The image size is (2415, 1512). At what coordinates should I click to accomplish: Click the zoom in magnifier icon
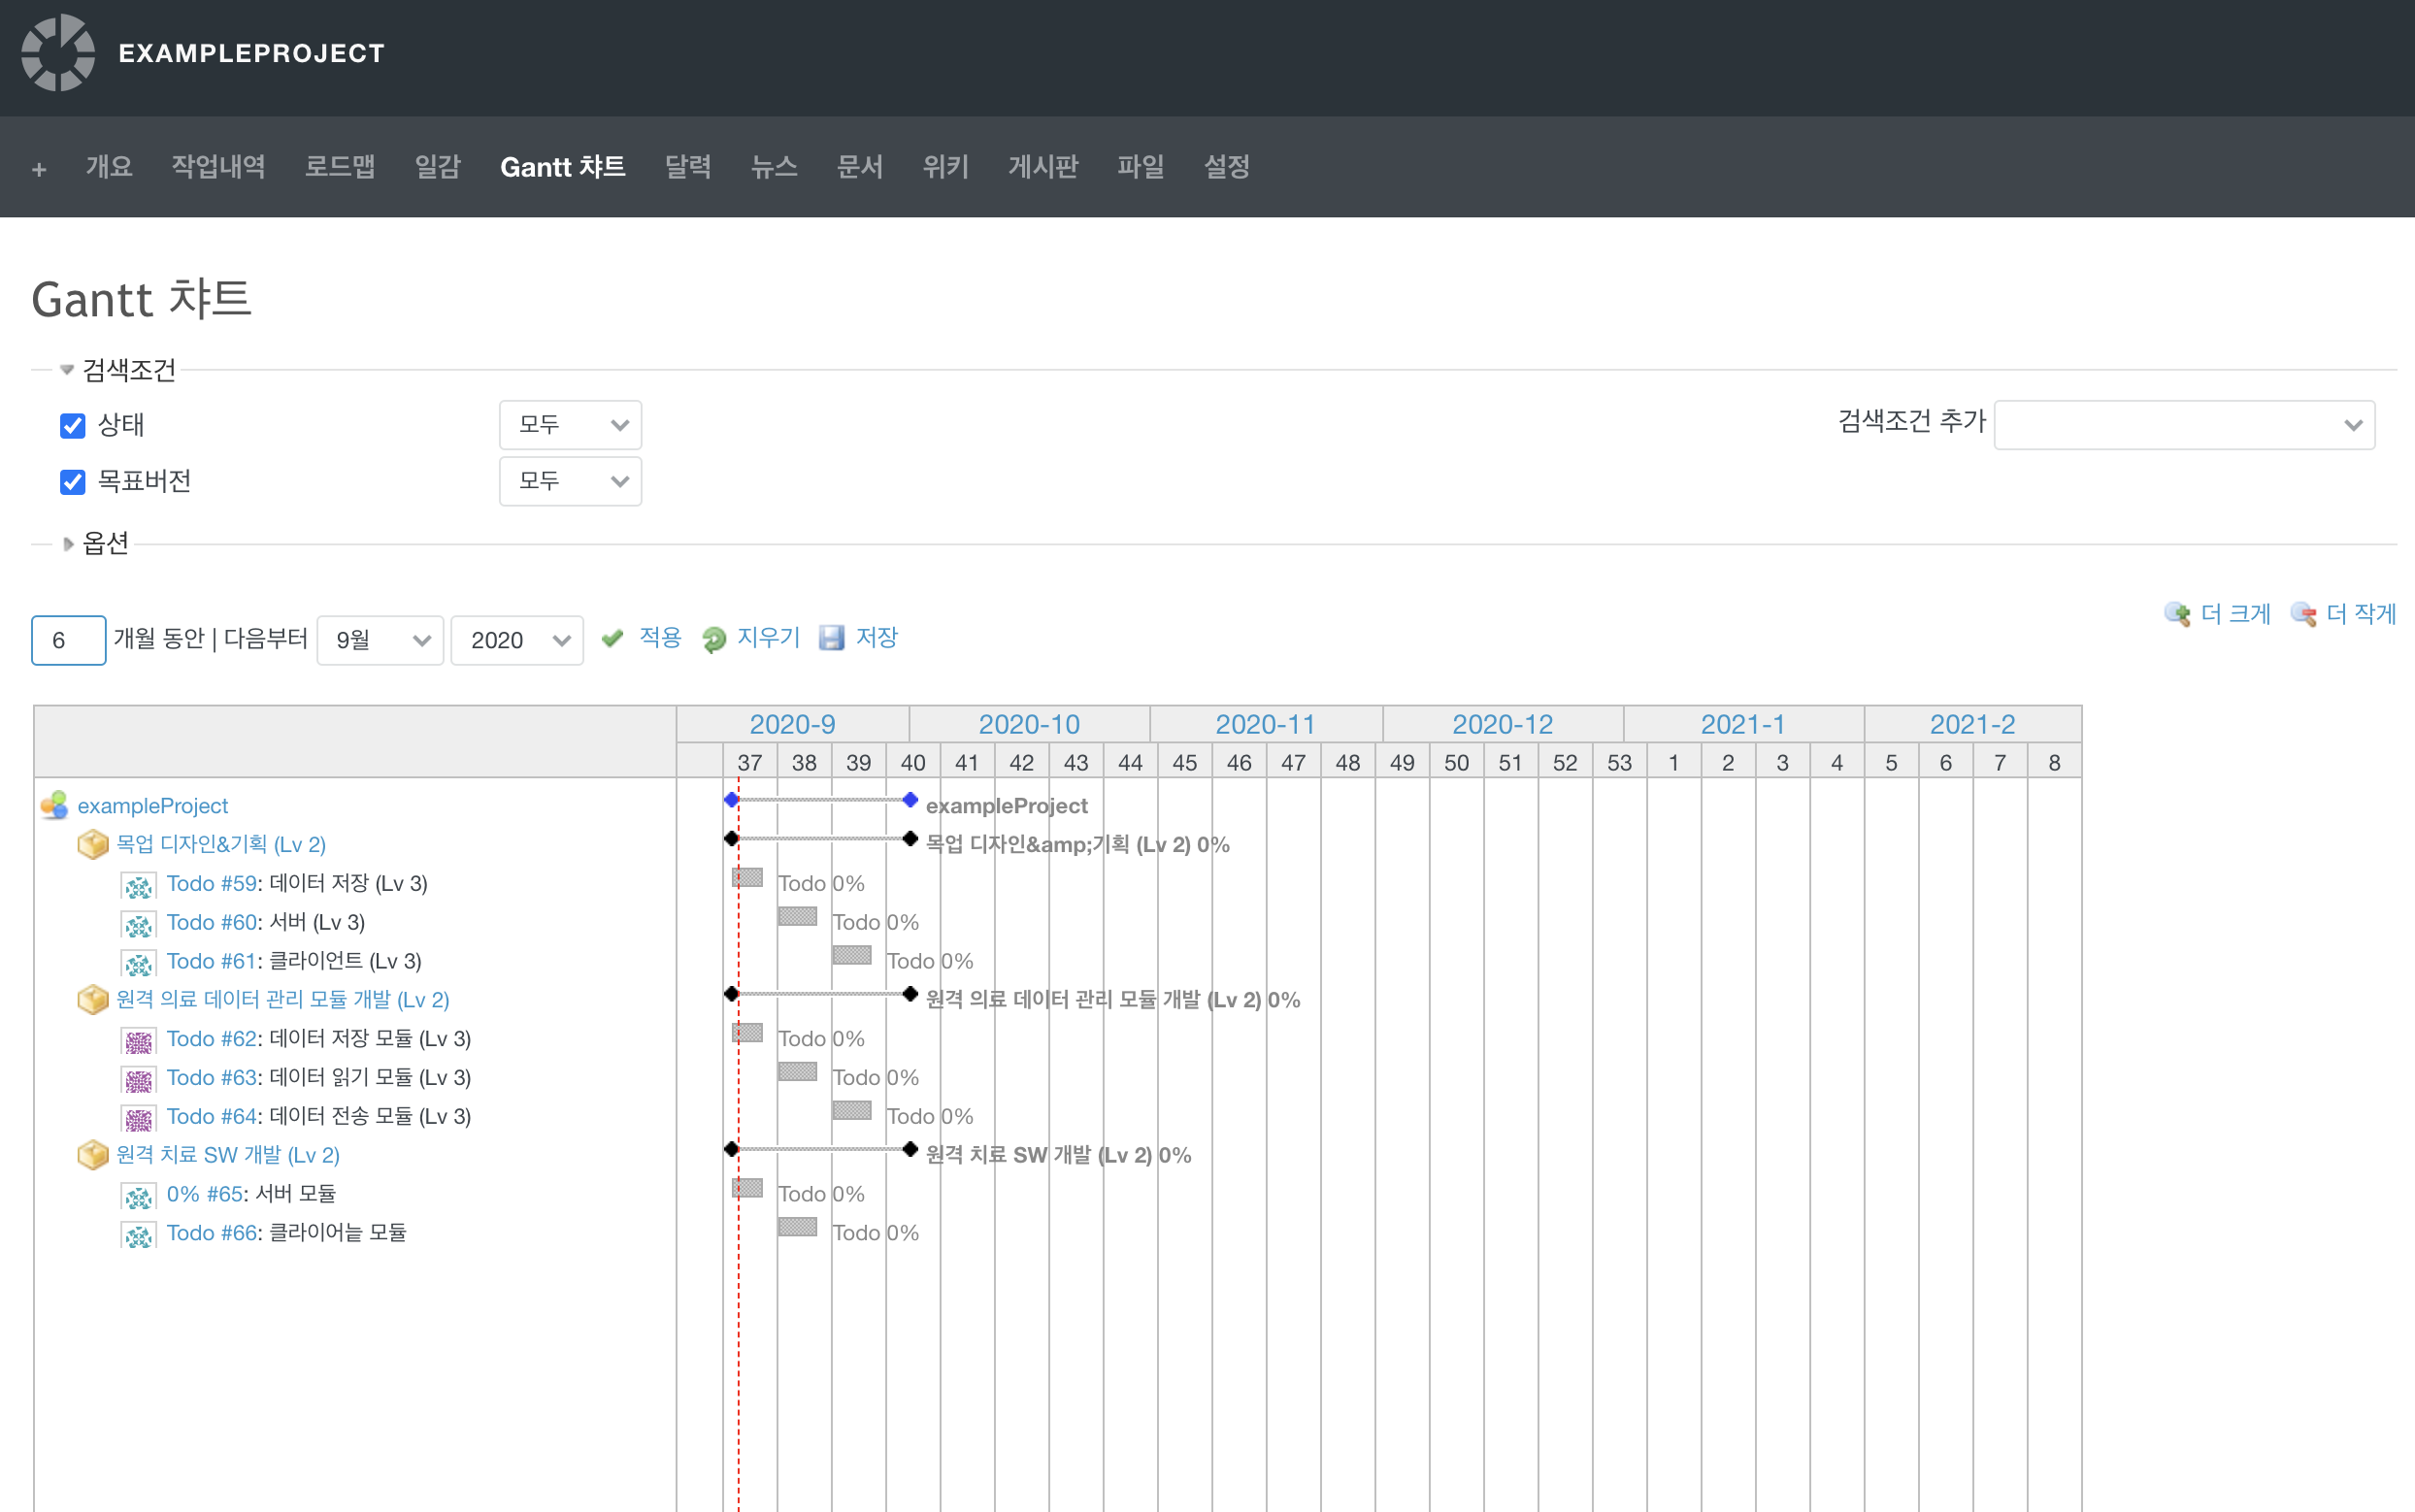pos(2176,614)
